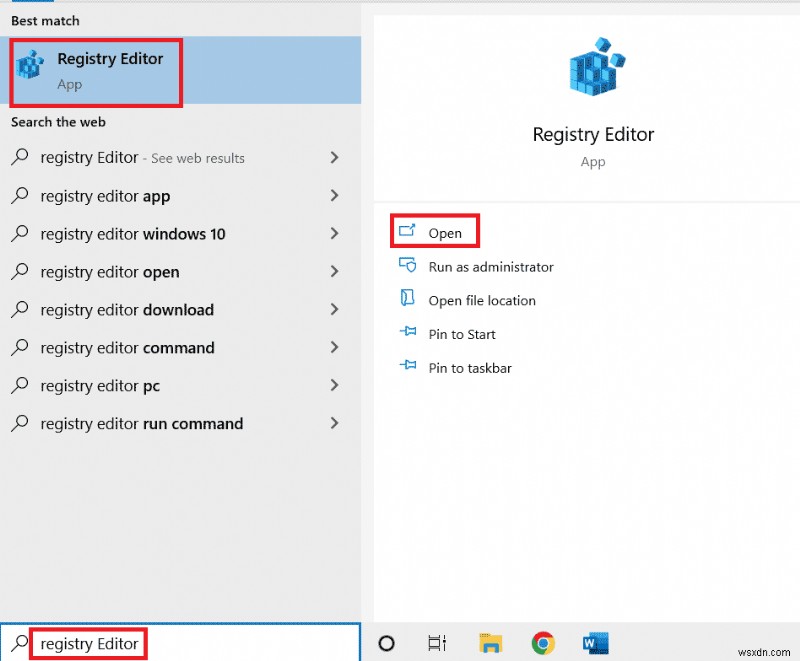
Task: Choose Run as administrator
Action: [x=491, y=267]
